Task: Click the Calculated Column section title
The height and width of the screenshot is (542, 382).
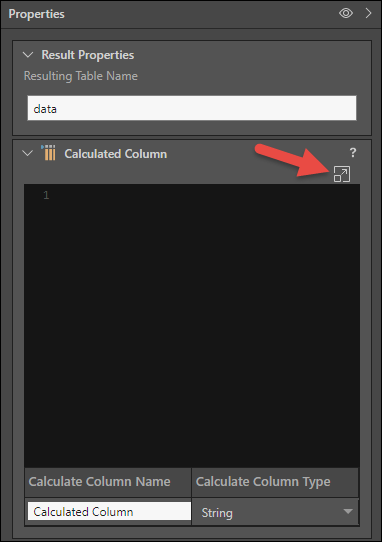Action: click(x=115, y=154)
